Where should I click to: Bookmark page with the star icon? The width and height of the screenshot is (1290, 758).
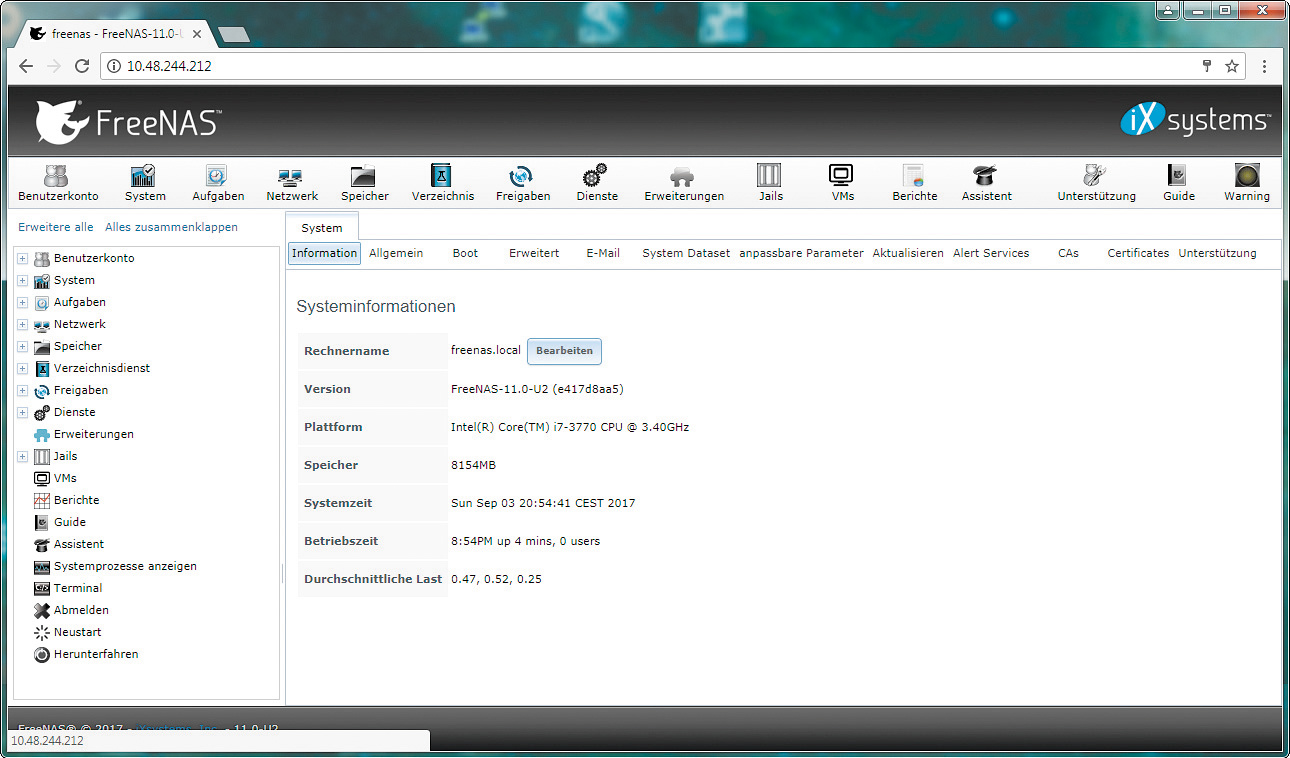[1232, 66]
